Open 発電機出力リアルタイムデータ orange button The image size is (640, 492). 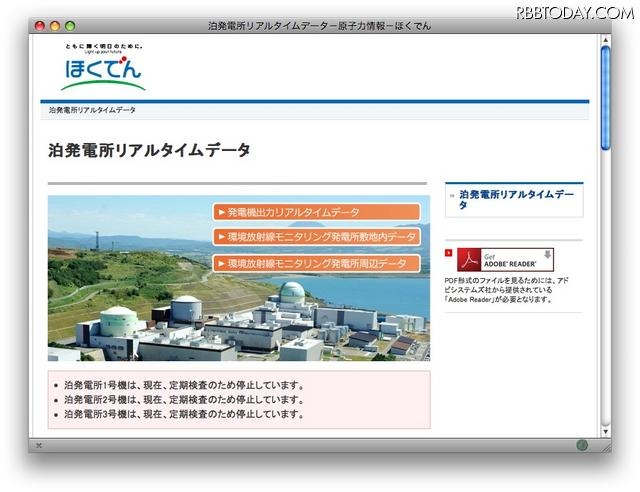316,212
